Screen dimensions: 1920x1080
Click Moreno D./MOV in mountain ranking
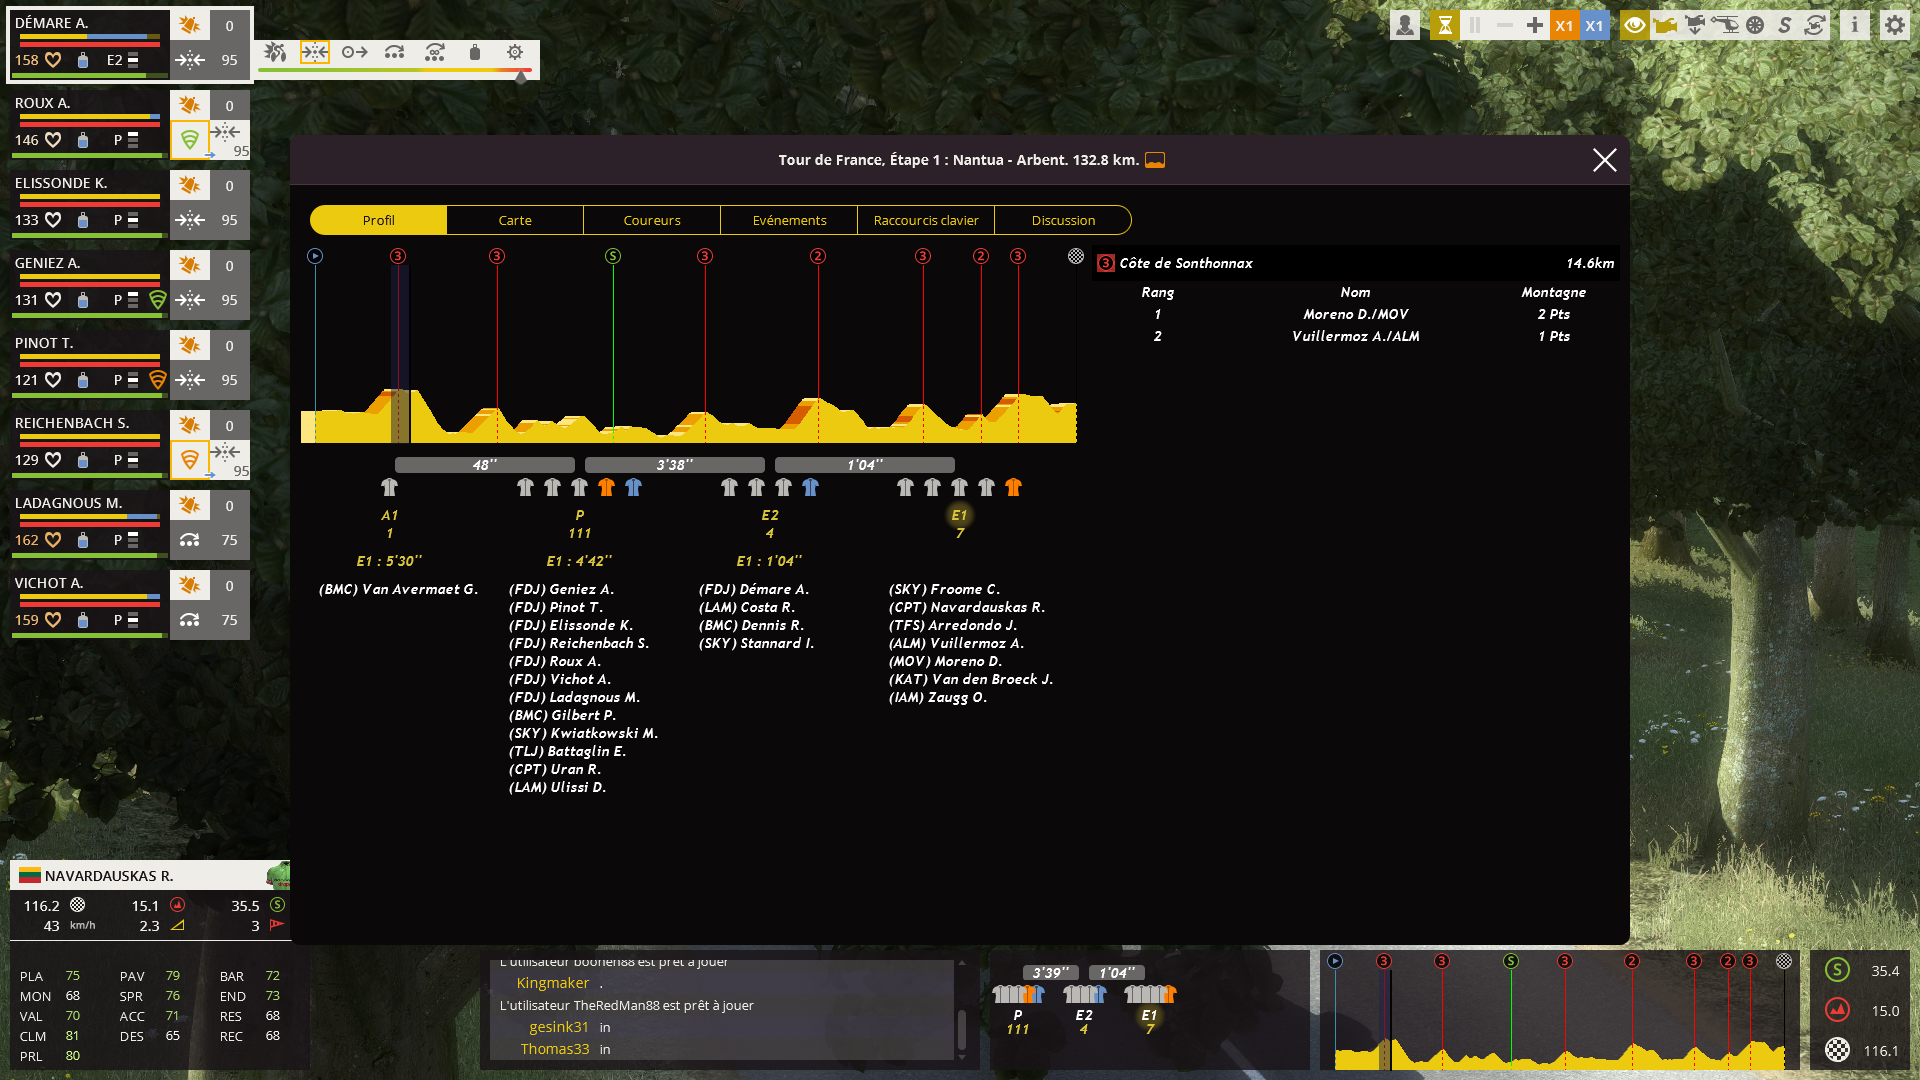[1355, 314]
